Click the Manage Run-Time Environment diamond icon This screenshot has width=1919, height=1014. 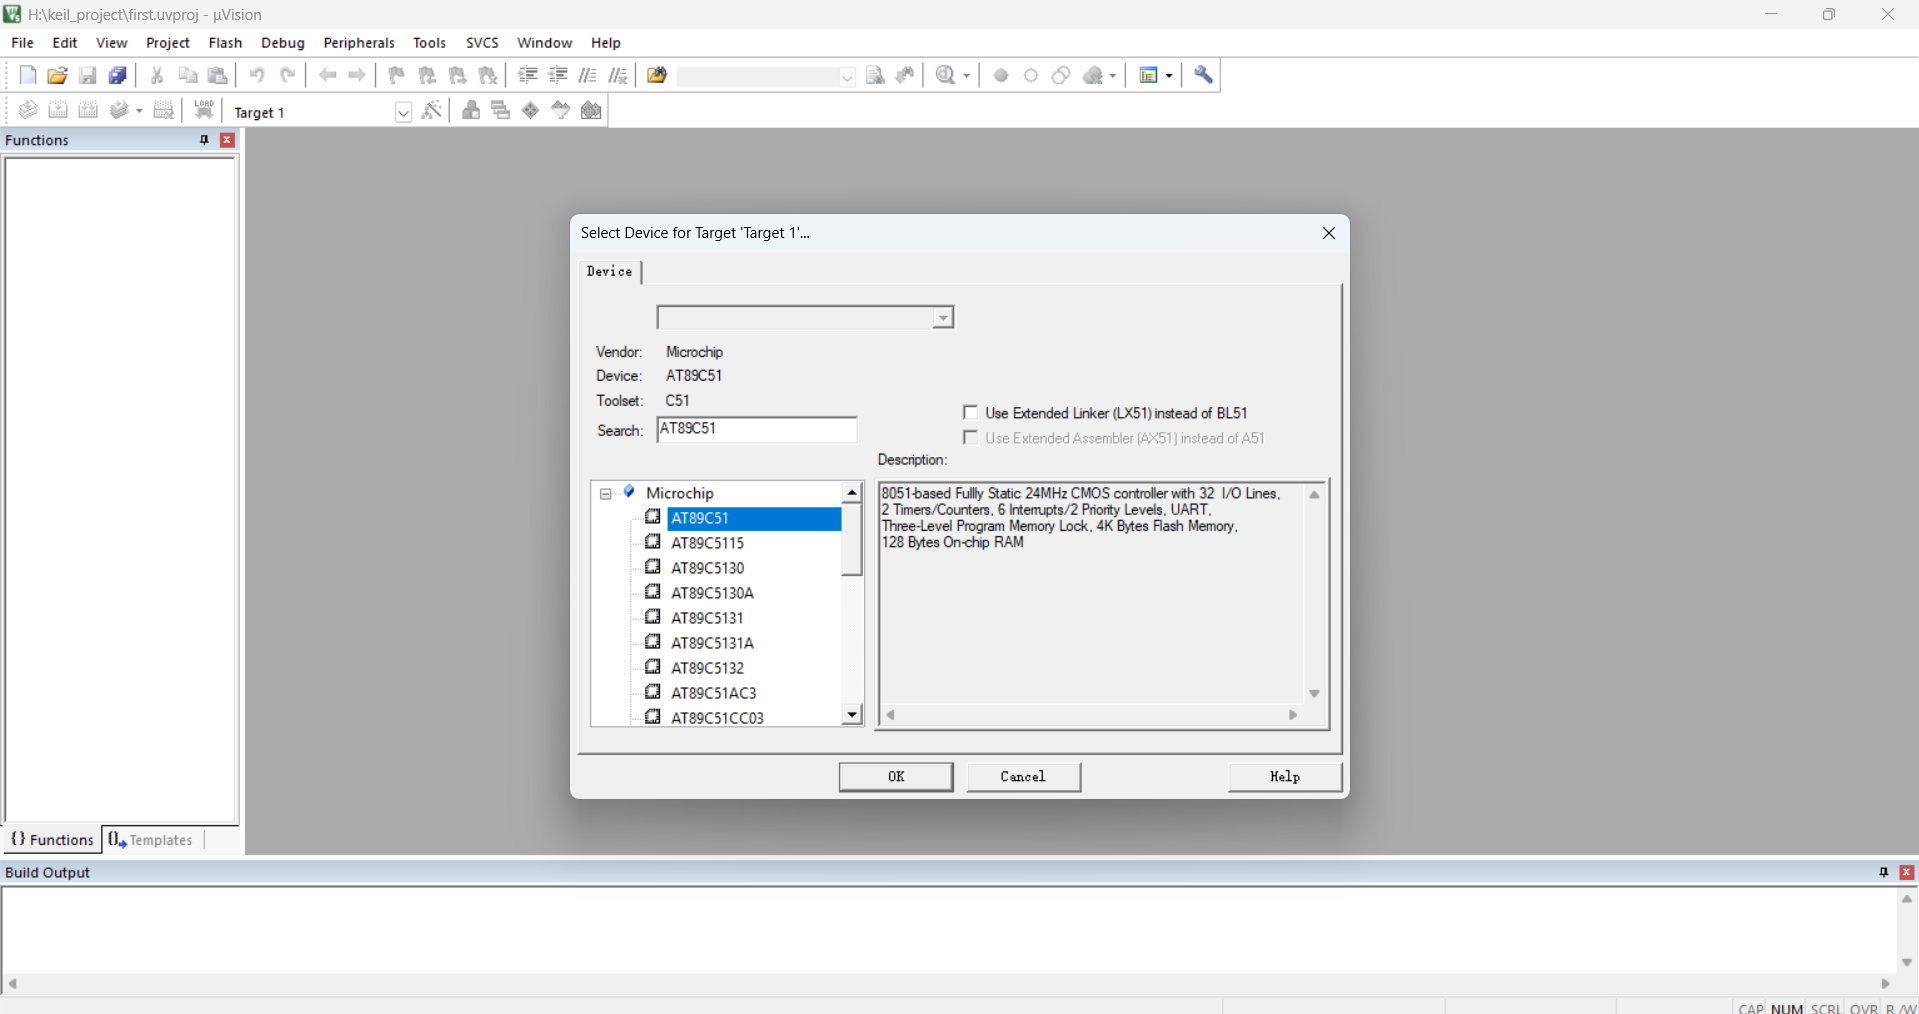(x=531, y=111)
